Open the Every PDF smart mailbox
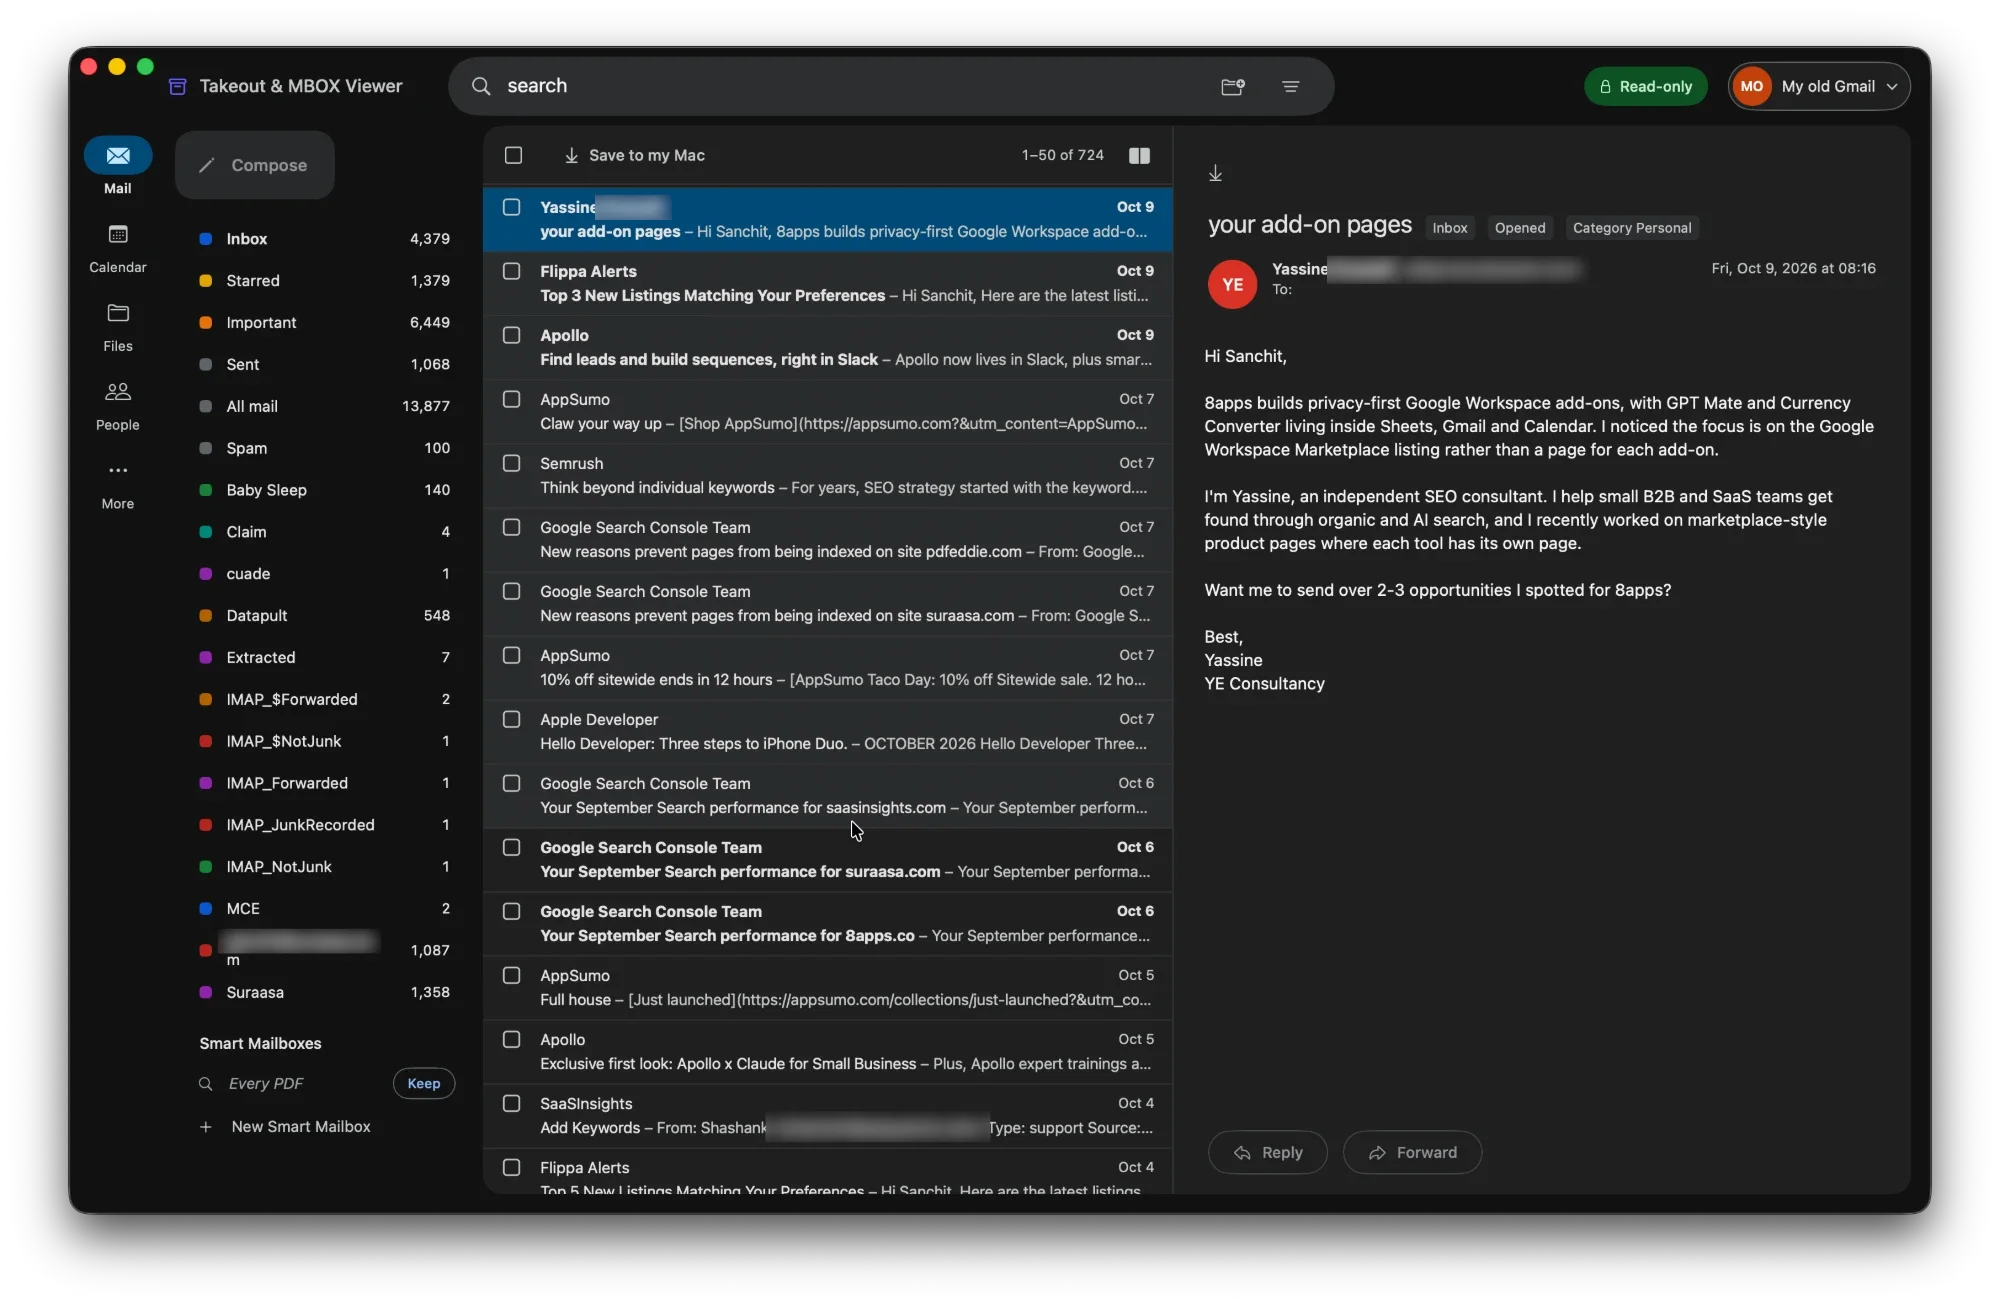Viewport: 2000px width, 1305px height. click(x=266, y=1084)
